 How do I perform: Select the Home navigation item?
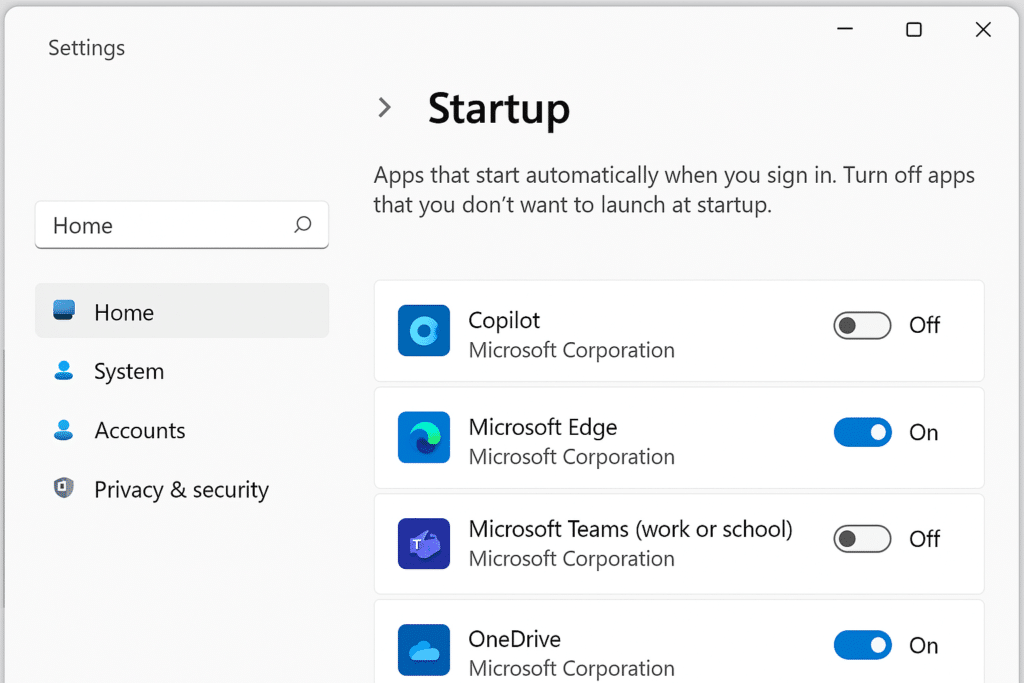coord(182,311)
